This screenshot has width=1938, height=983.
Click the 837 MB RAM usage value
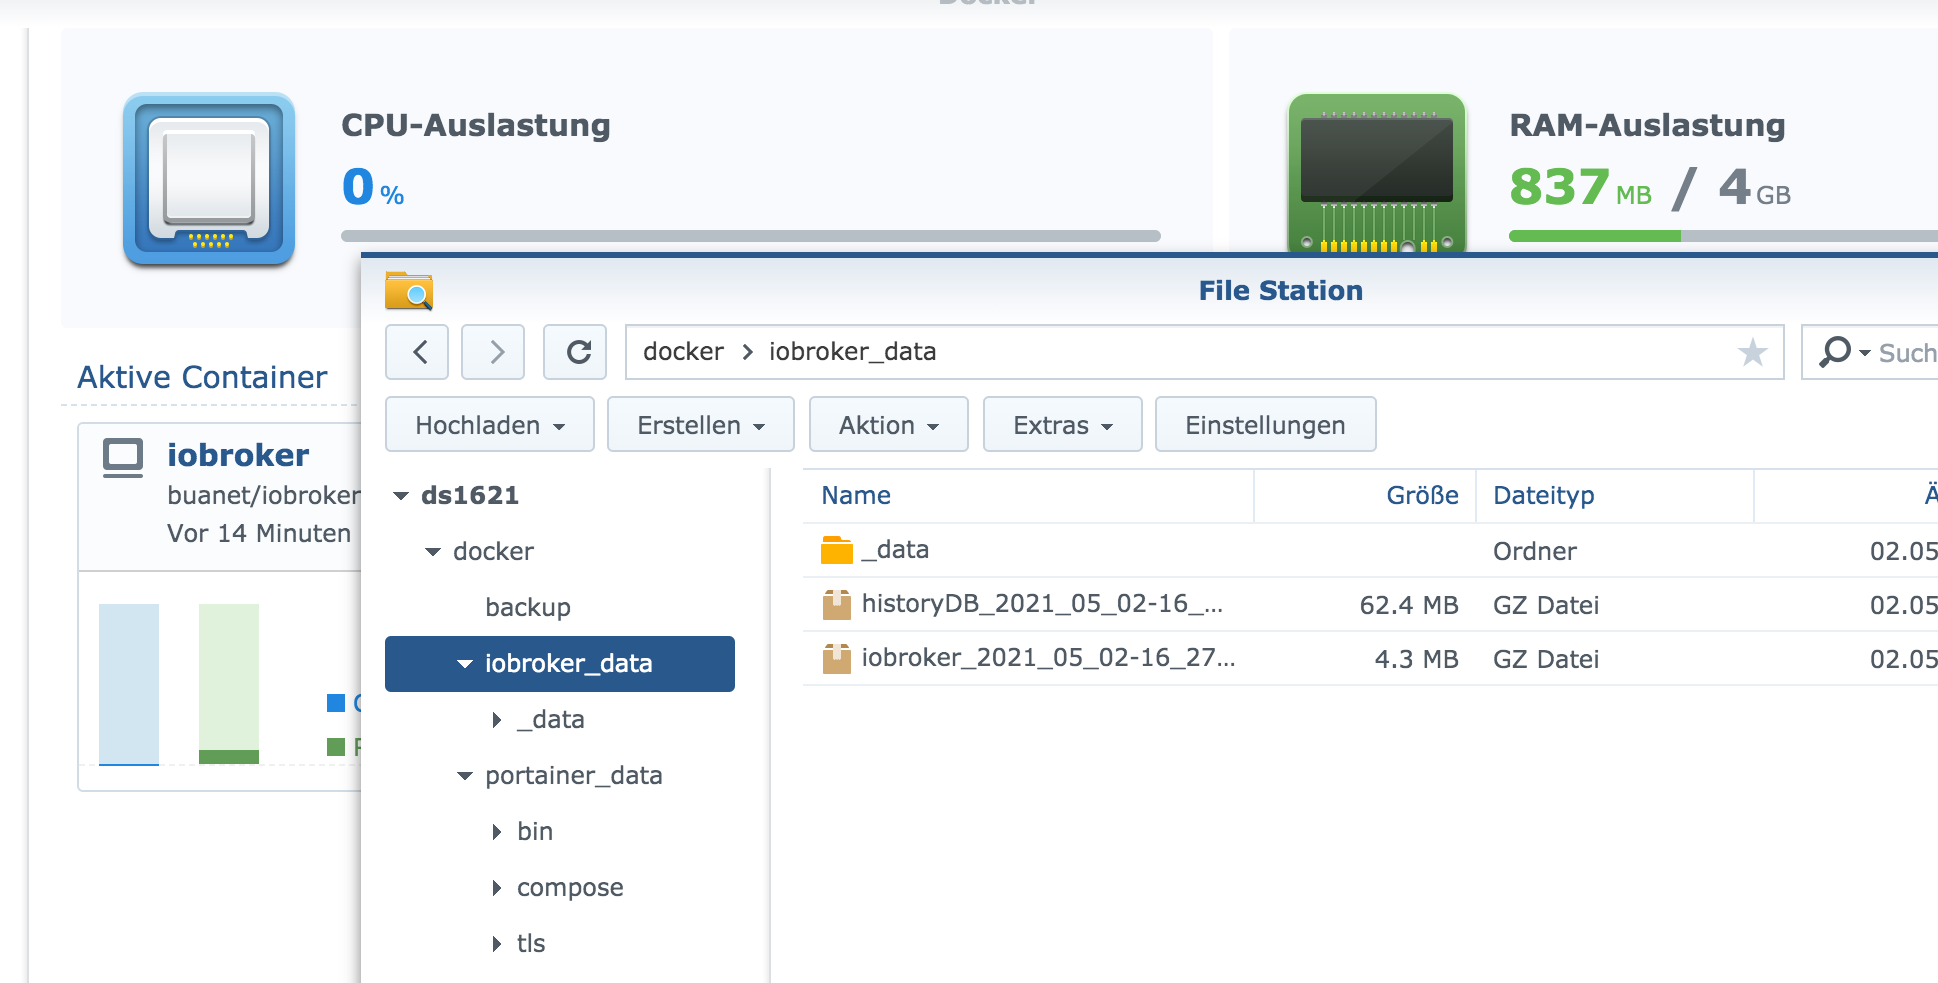(x=1580, y=187)
